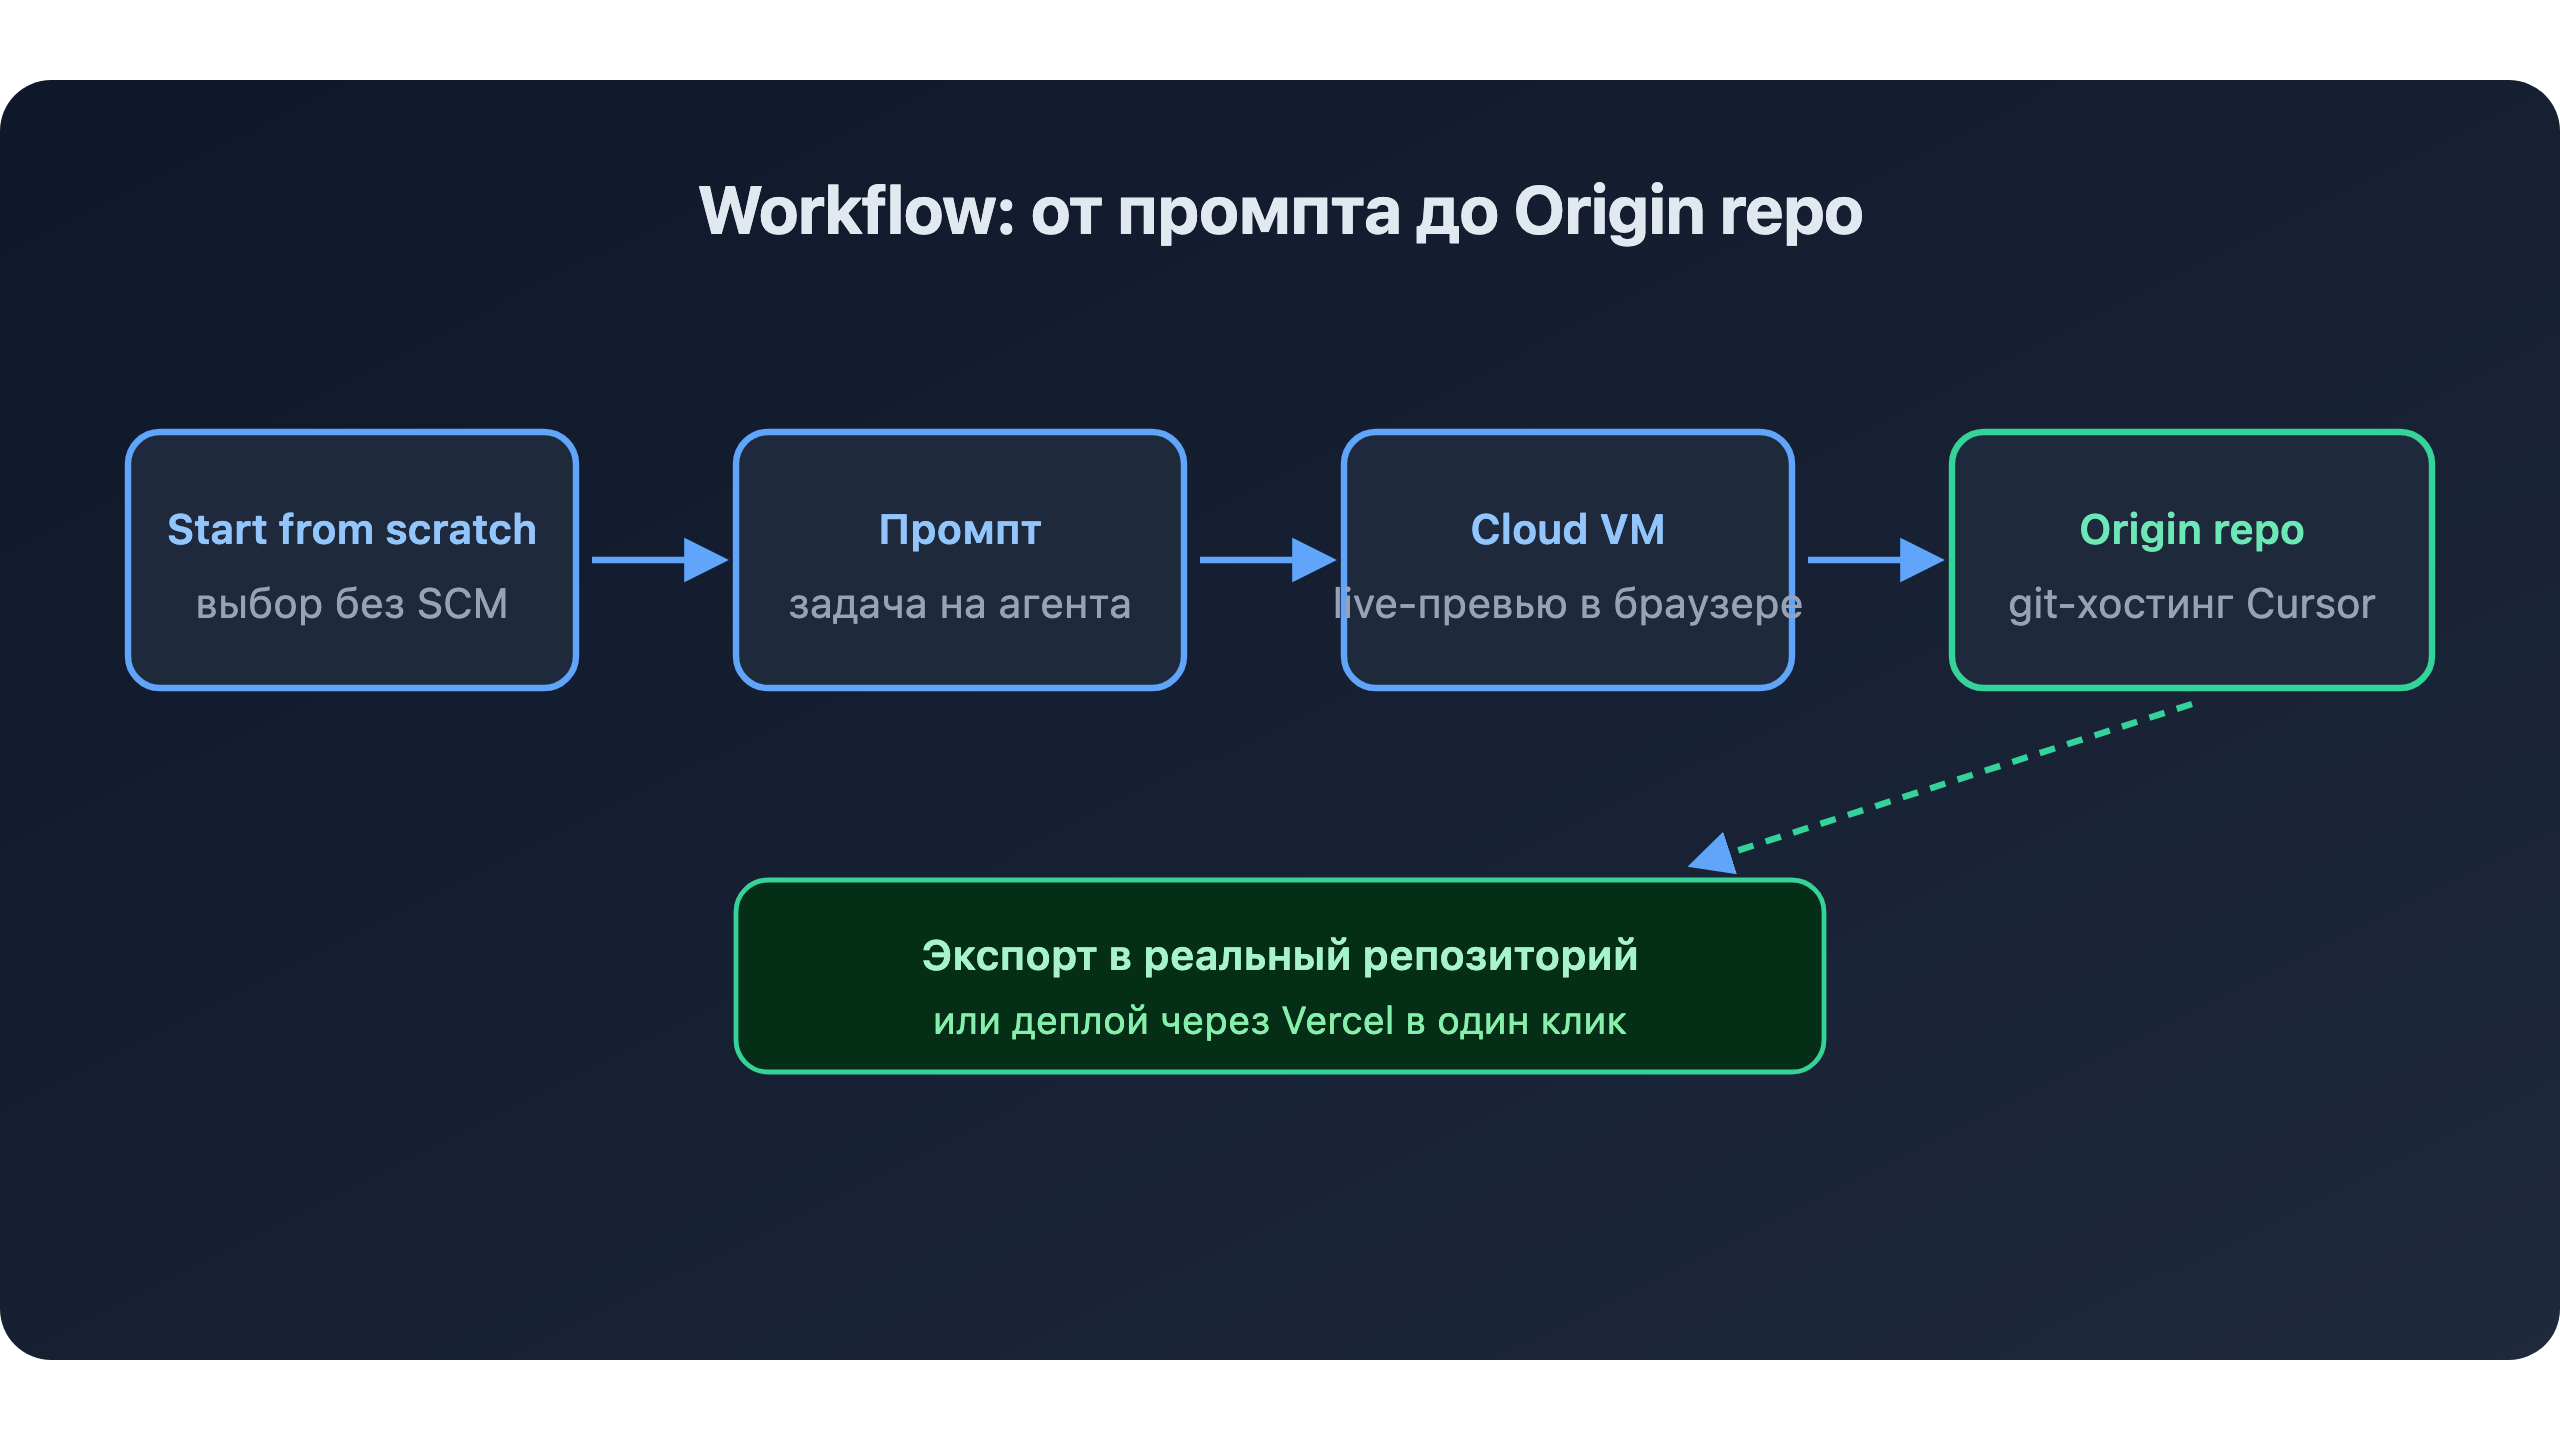
Task: Select the 'Cloud VM' box heading
Action: click(1568, 529)
